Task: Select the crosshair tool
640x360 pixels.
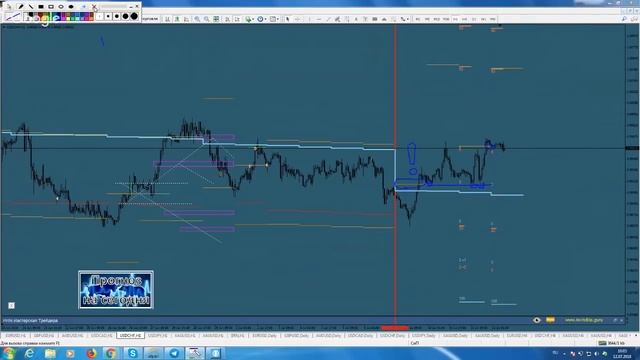Action: coord(297,19)
